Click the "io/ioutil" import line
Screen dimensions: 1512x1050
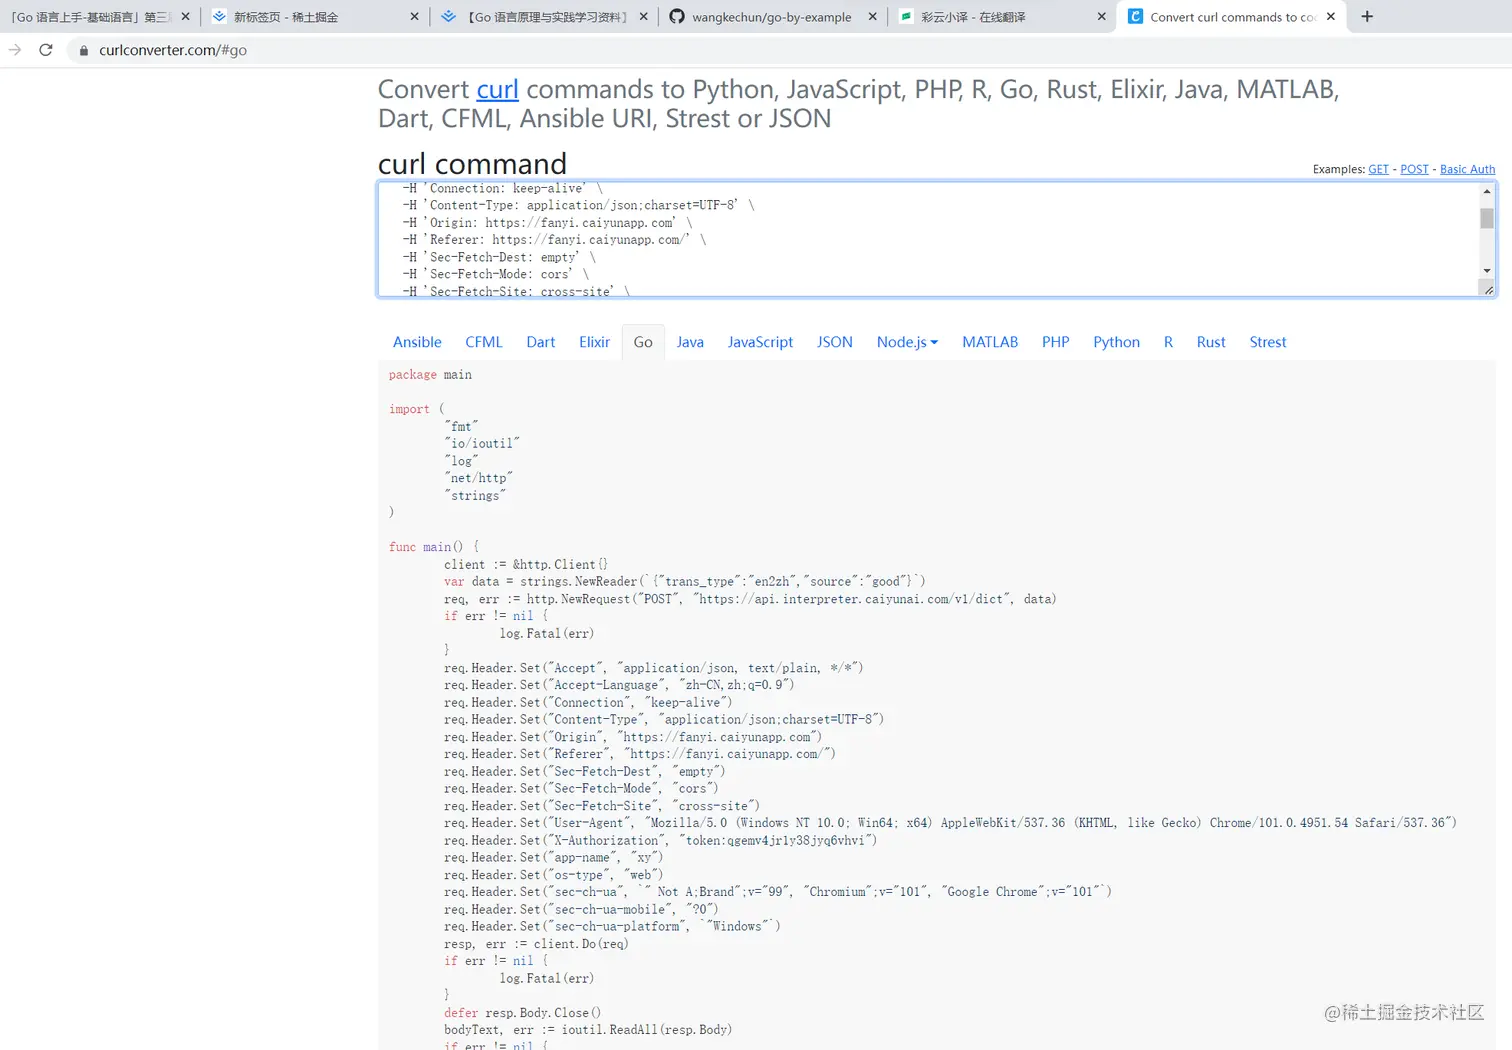[x=482, y=444]
